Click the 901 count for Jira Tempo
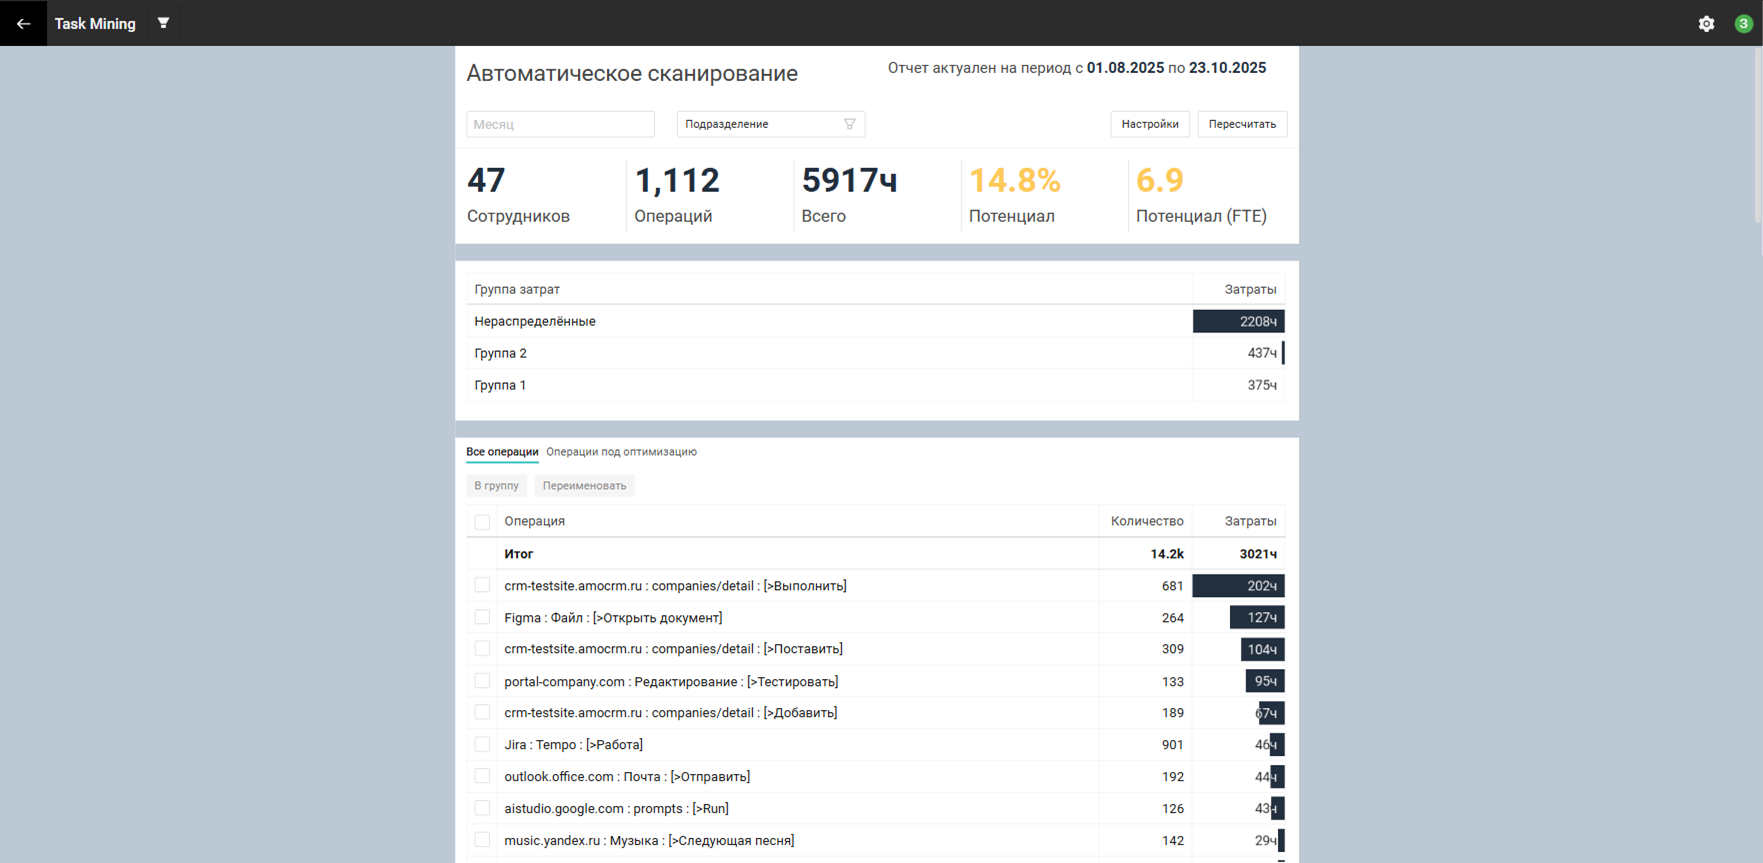Image resolution: width=1763 pixels, height=863 pixels. [x=1172, y=745]
